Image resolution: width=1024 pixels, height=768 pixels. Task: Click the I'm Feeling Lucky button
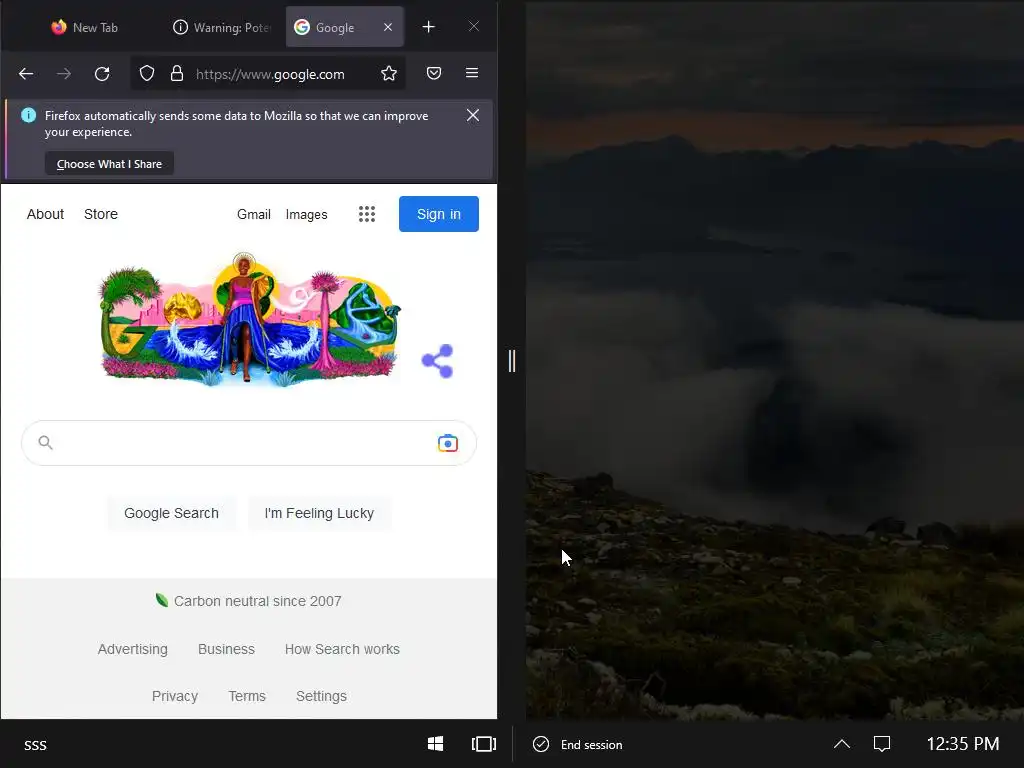pyautogui.click(x=319, y=513)
